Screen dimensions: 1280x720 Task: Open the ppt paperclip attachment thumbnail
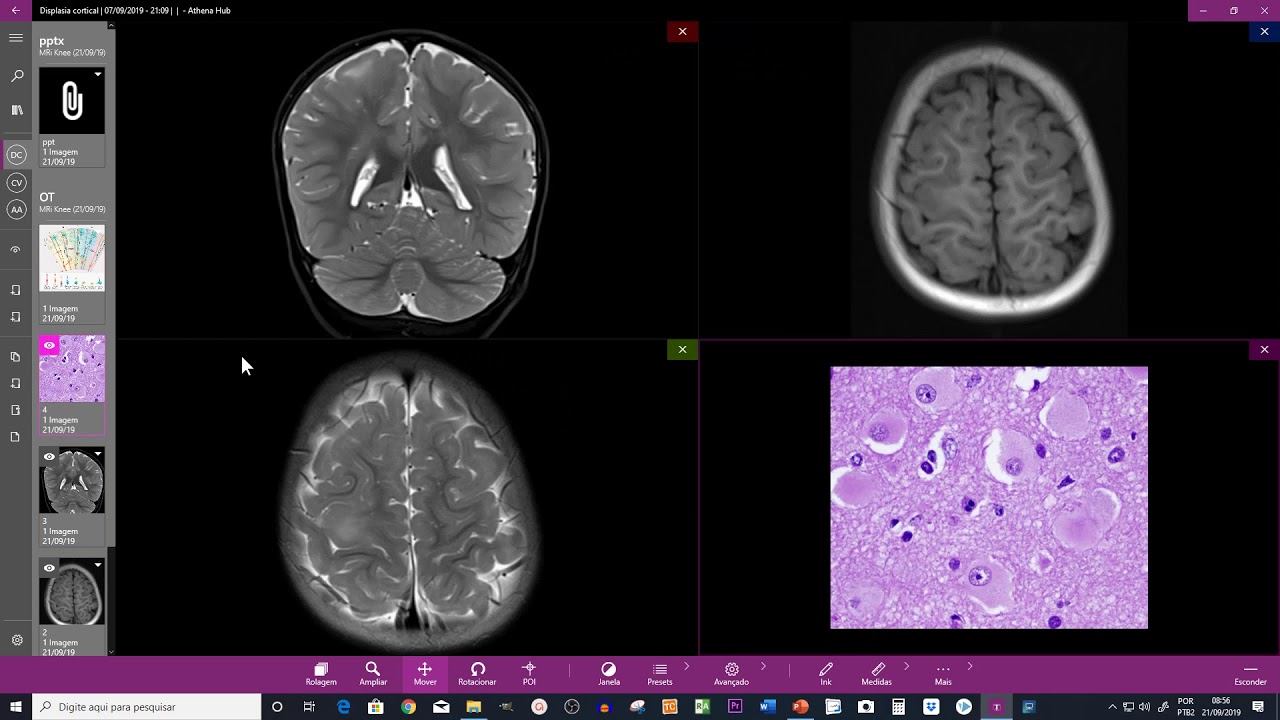(x=72, y=101)
